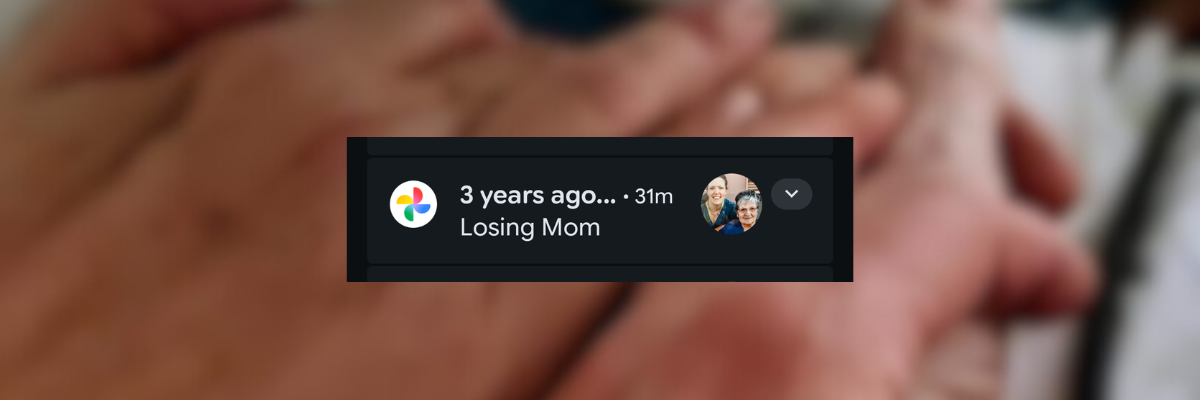Click the "31m" notification timestamp

pos(654,197)
